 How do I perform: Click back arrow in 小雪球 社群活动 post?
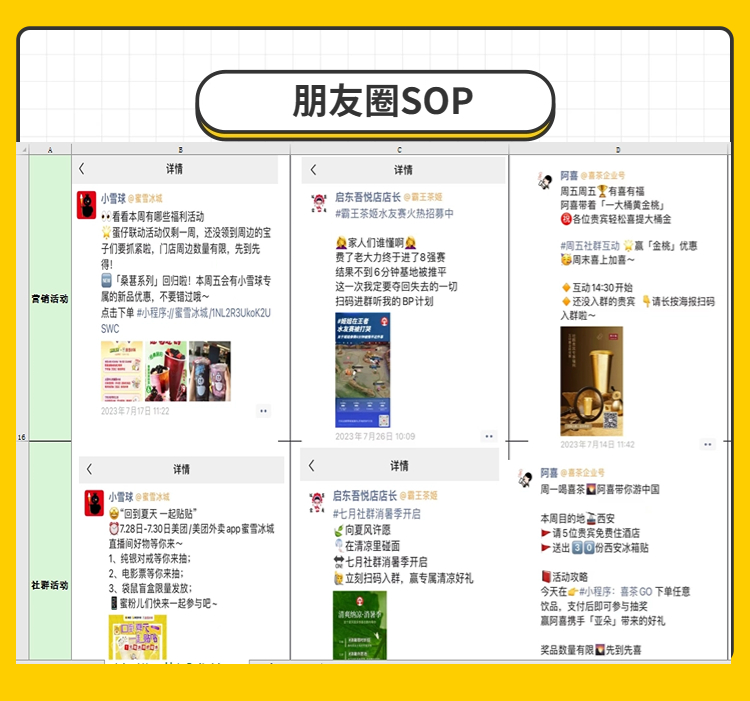coord(89,469)
